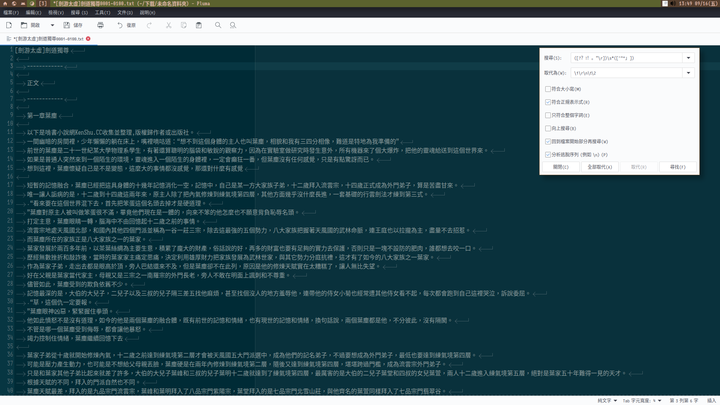720x405 pixels.
Task: Open the 說明 (Help) menu
Action: click(x=147, y=12)
